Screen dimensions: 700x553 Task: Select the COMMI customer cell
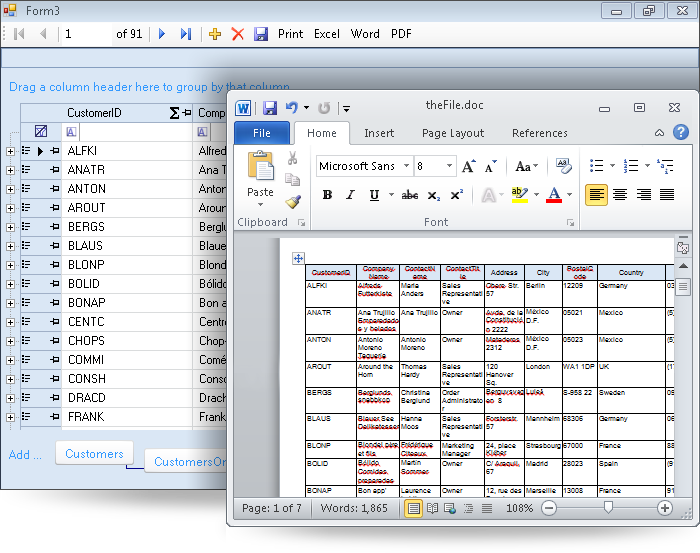127,360
